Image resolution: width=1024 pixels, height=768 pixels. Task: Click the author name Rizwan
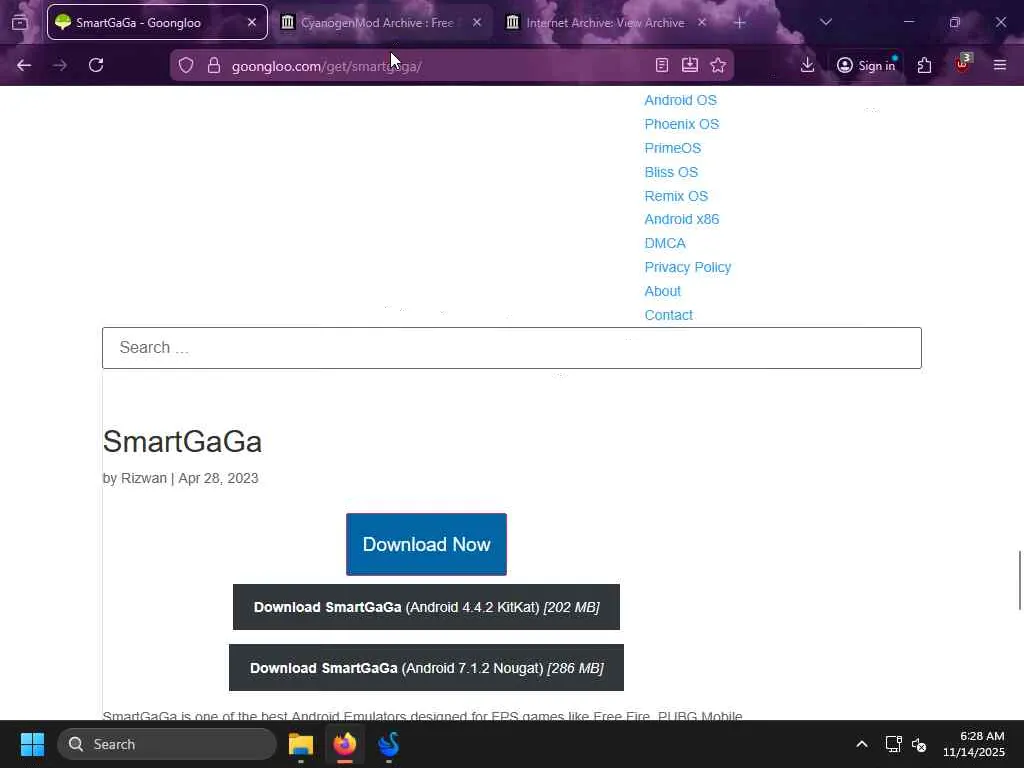[x=144, y=478]
